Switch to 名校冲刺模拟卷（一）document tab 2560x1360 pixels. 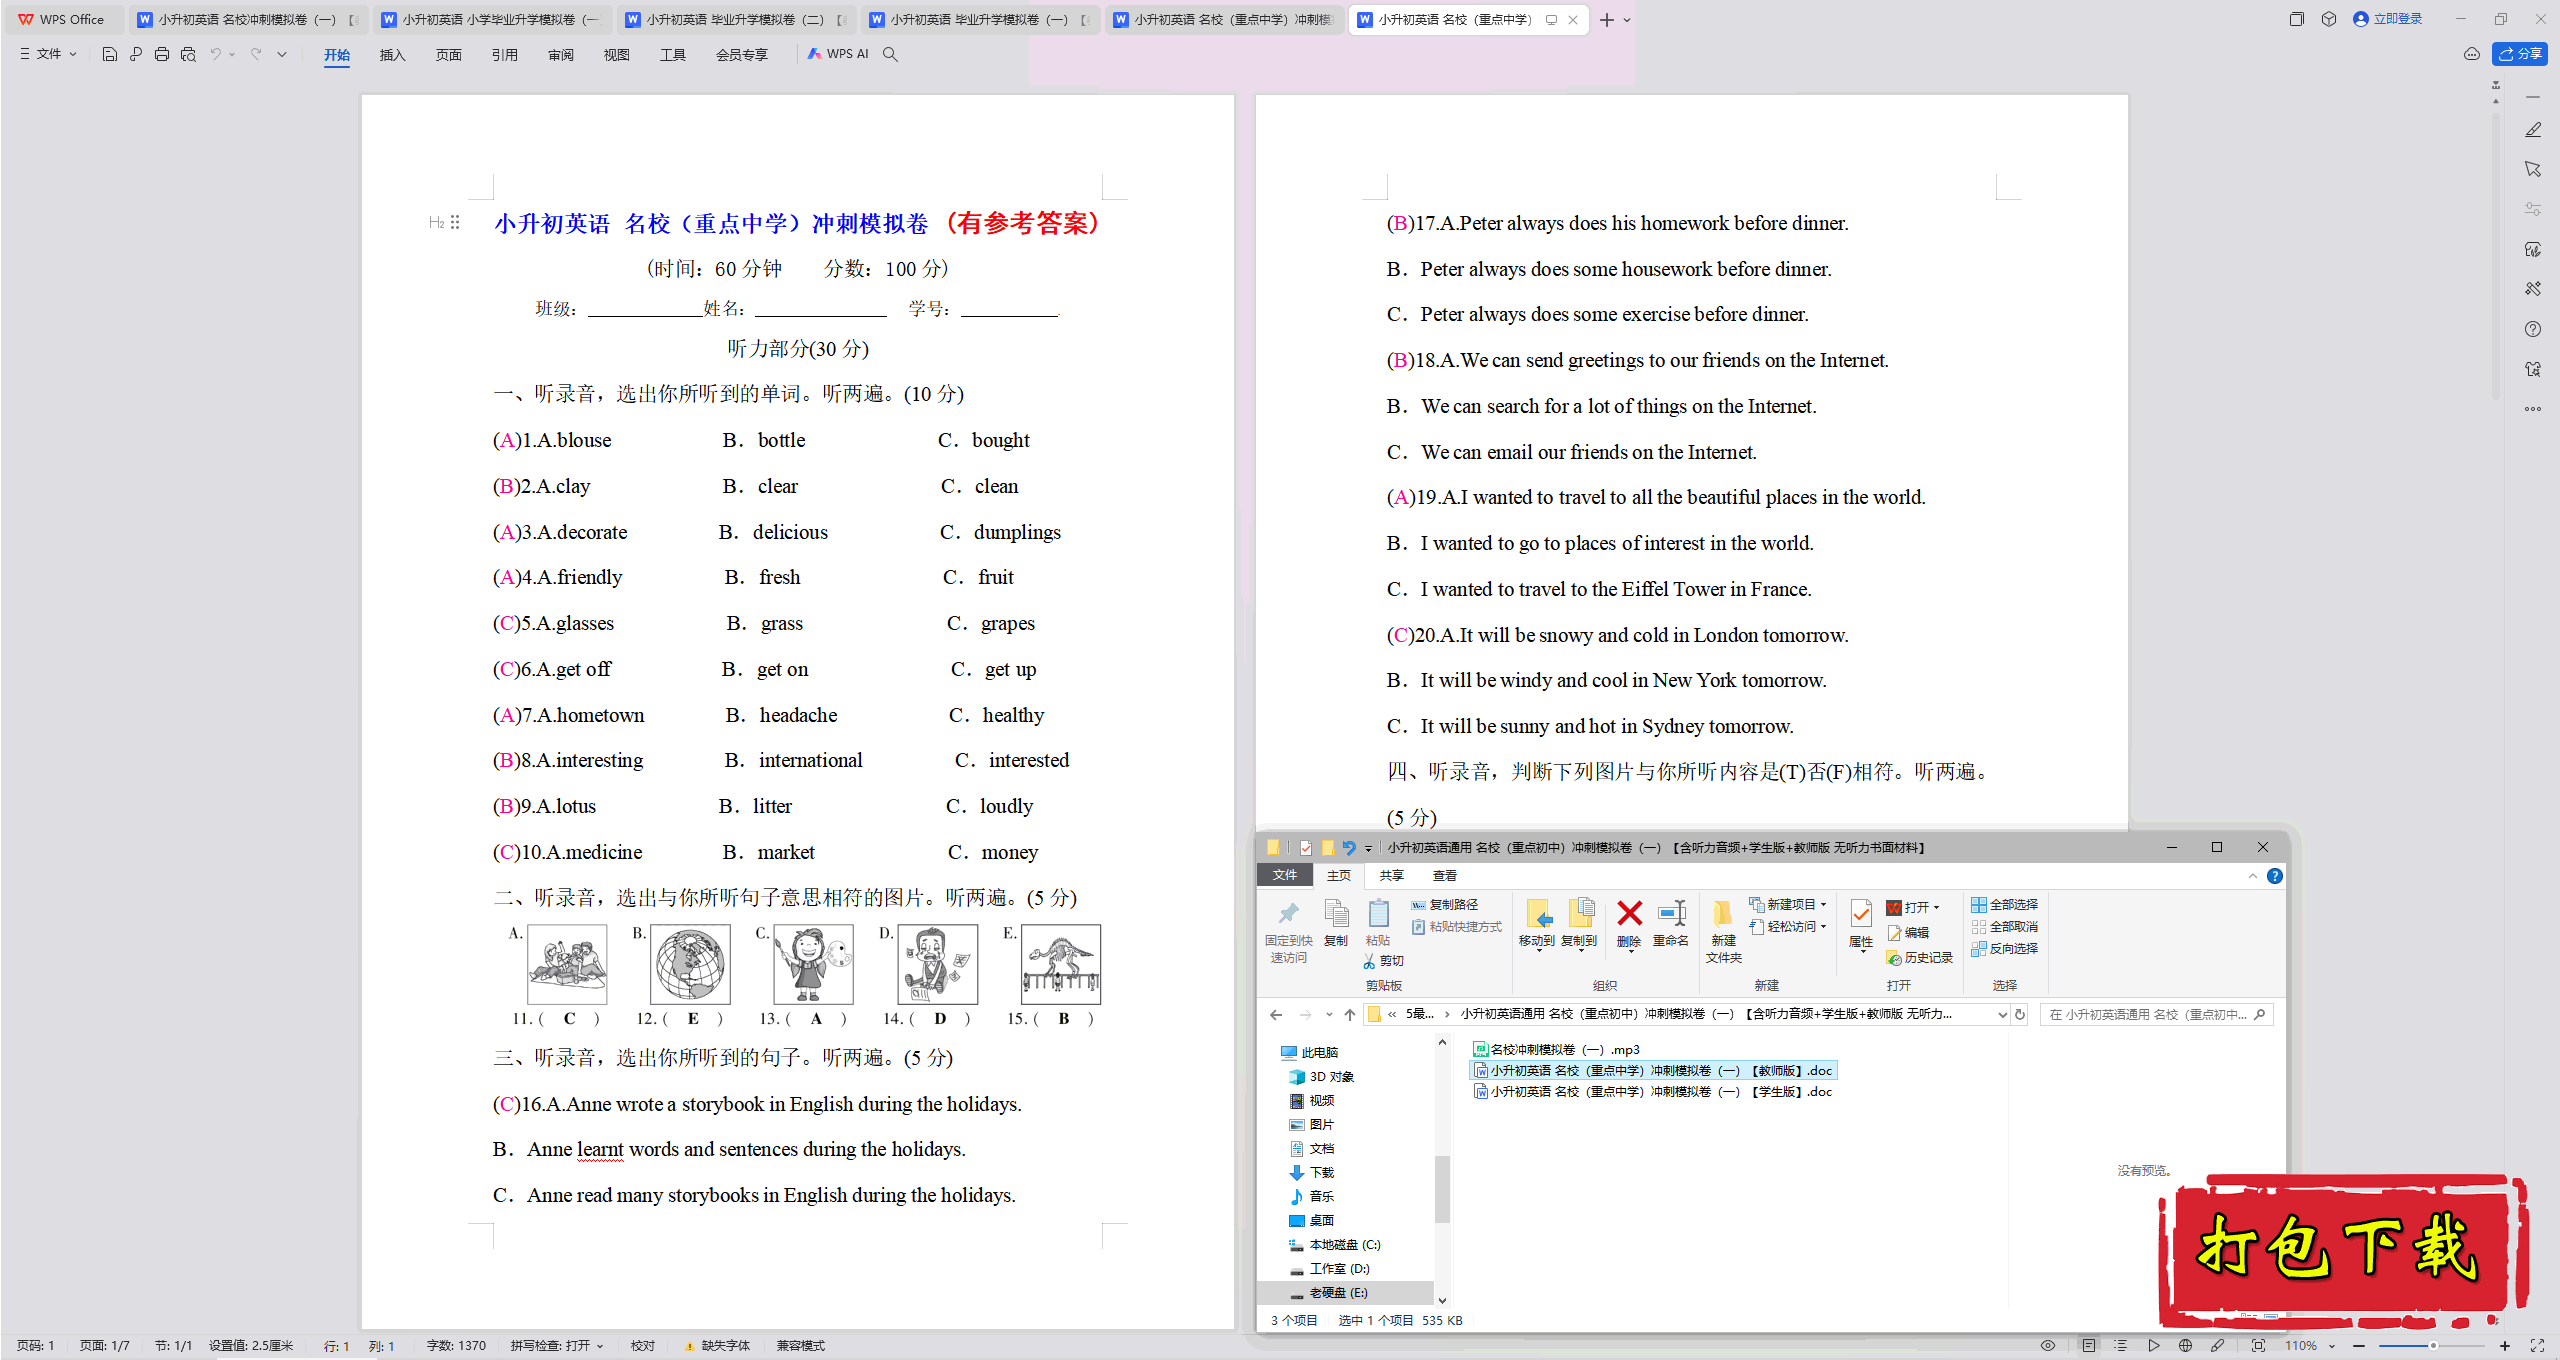click(x=248, y=19)
